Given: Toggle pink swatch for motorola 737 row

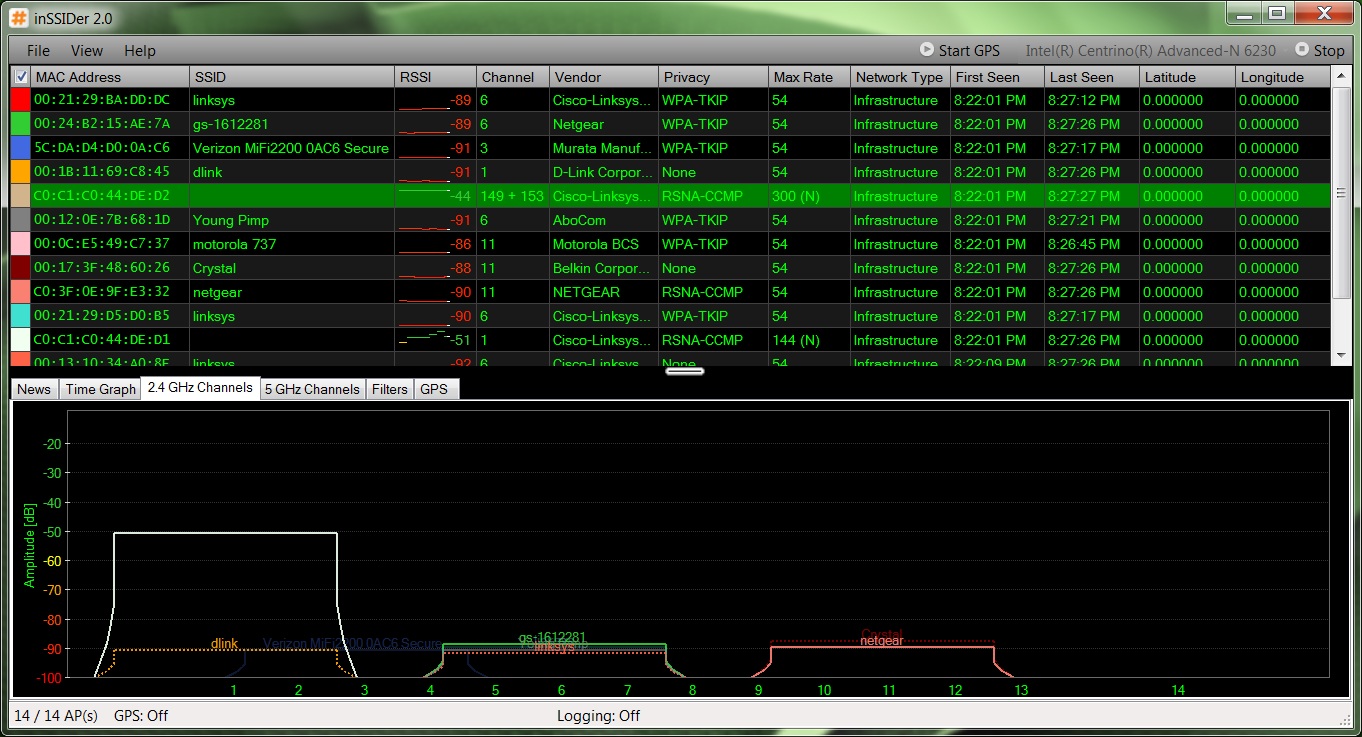Looking at the screenshot, I should click(20, 244).
